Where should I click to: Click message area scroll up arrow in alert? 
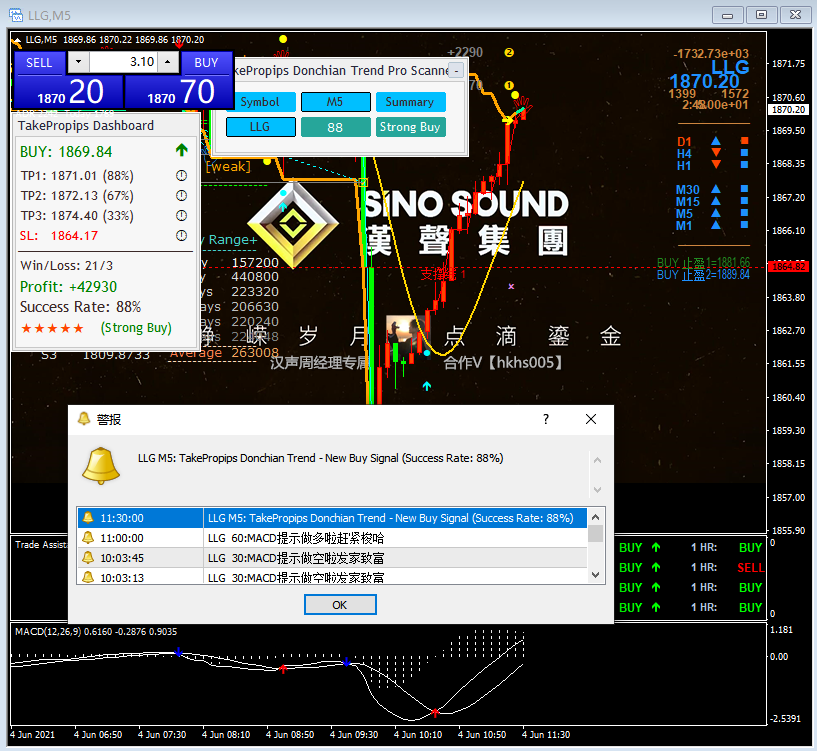coord(597,460)
